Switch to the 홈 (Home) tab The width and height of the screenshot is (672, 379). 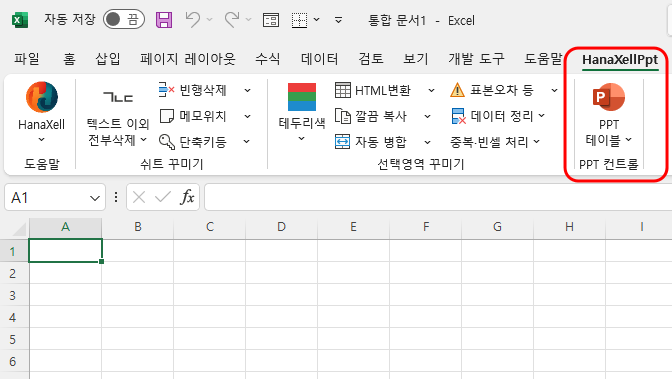(x=69, y=59)
